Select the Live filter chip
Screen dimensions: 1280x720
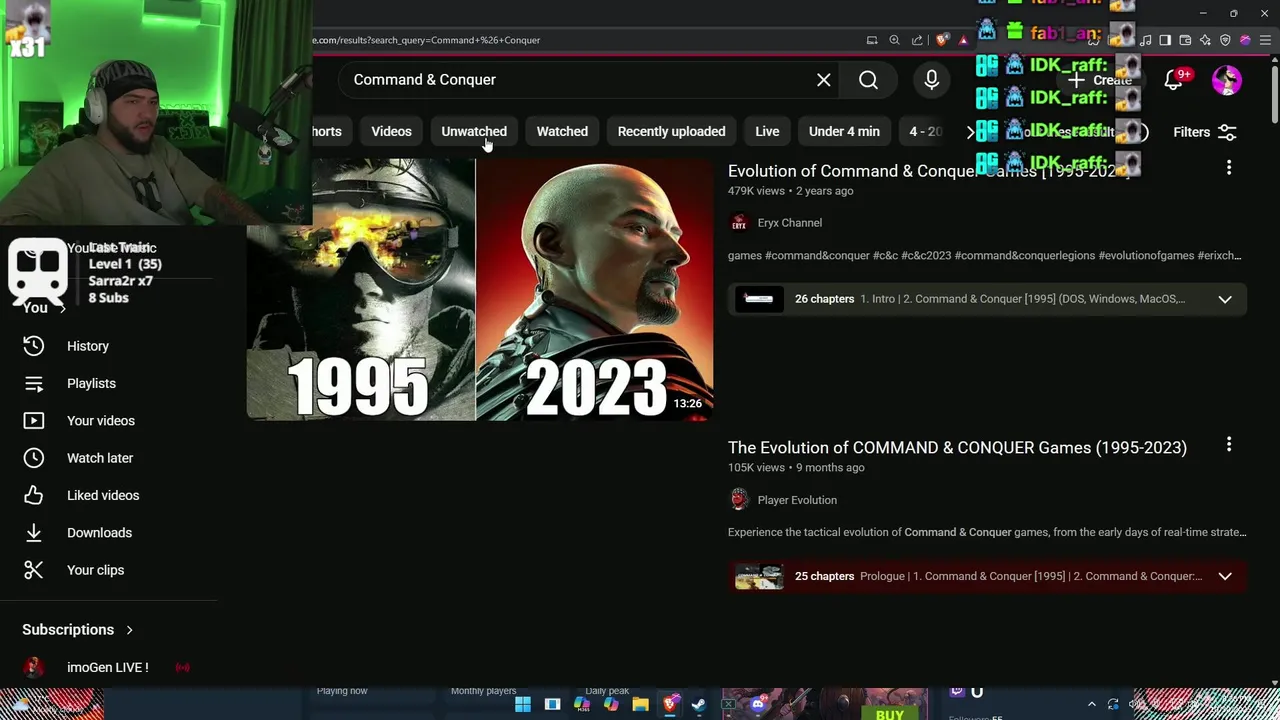pyautogui.click(x=767, y=132)
